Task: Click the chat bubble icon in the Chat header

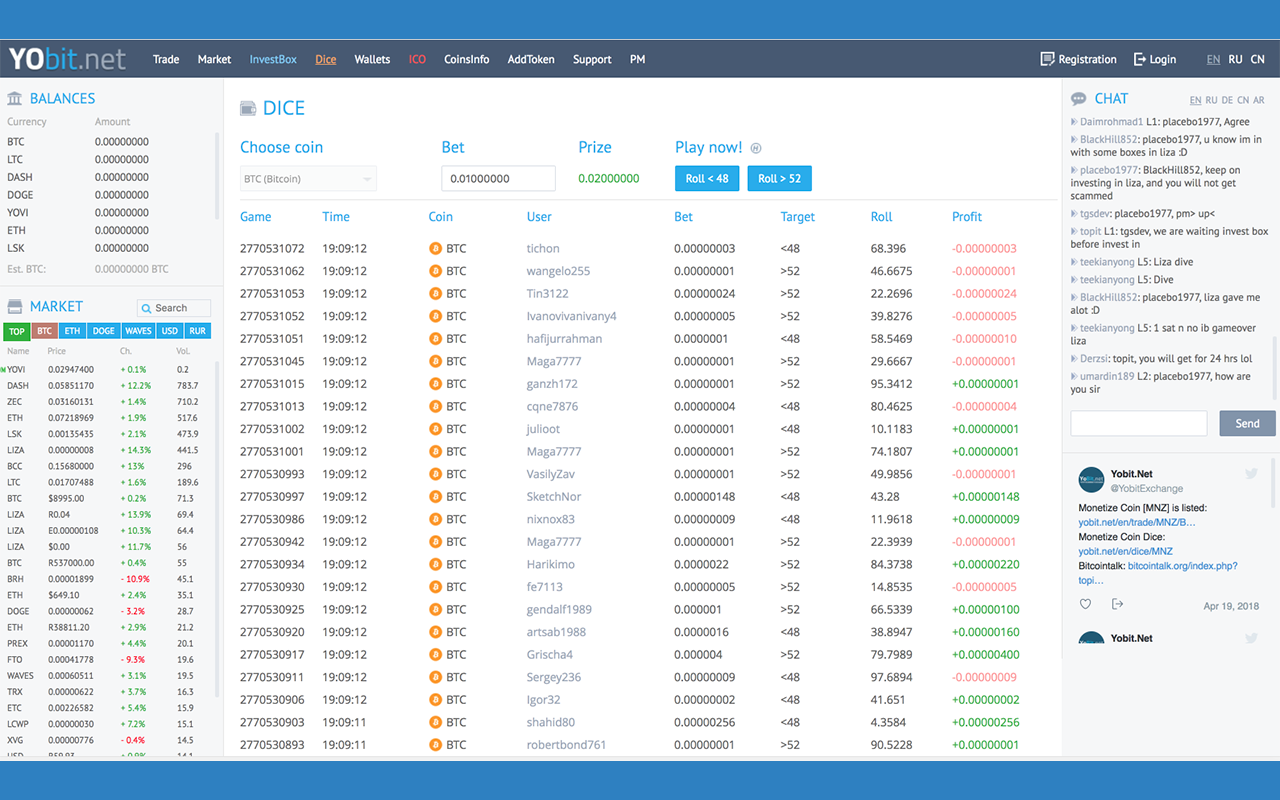Action: point(1078,98)
